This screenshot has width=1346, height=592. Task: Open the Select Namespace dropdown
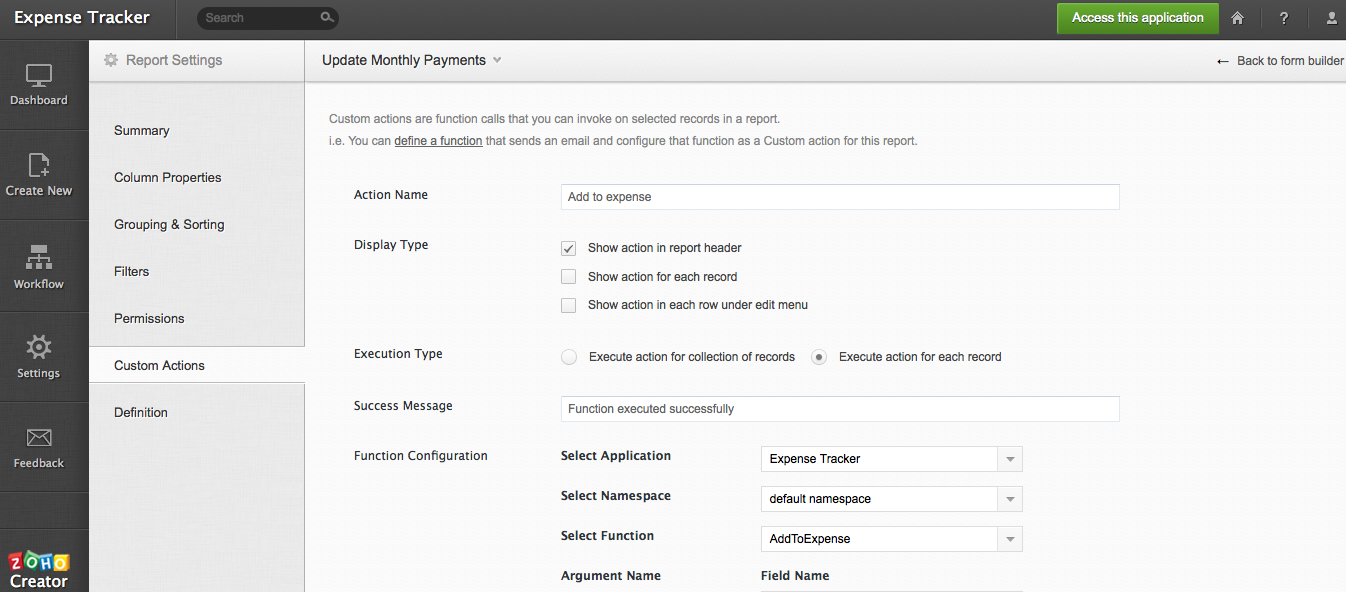point(1010,499)
